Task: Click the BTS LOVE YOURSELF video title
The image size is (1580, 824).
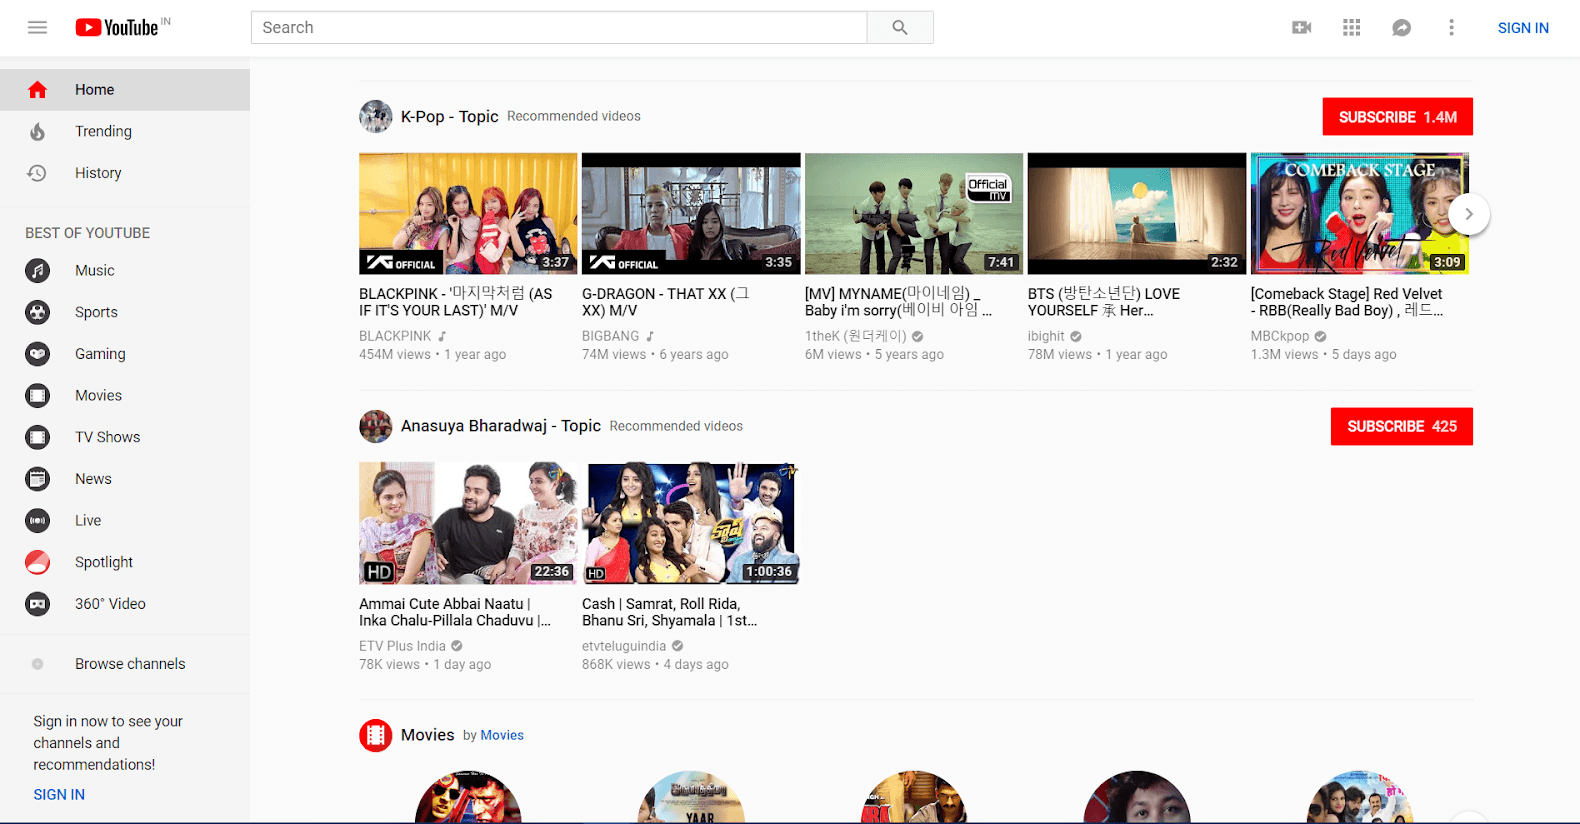Action: [x=1104, y=302]
